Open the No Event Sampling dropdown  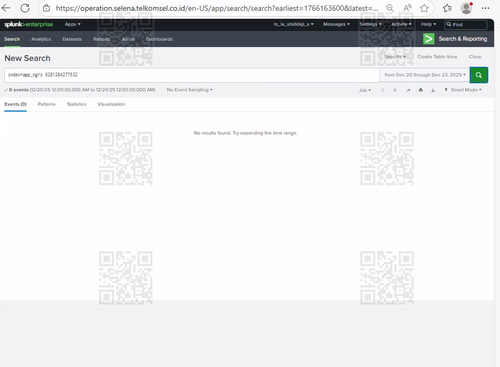pyautogui.click(x=189, y=90)
